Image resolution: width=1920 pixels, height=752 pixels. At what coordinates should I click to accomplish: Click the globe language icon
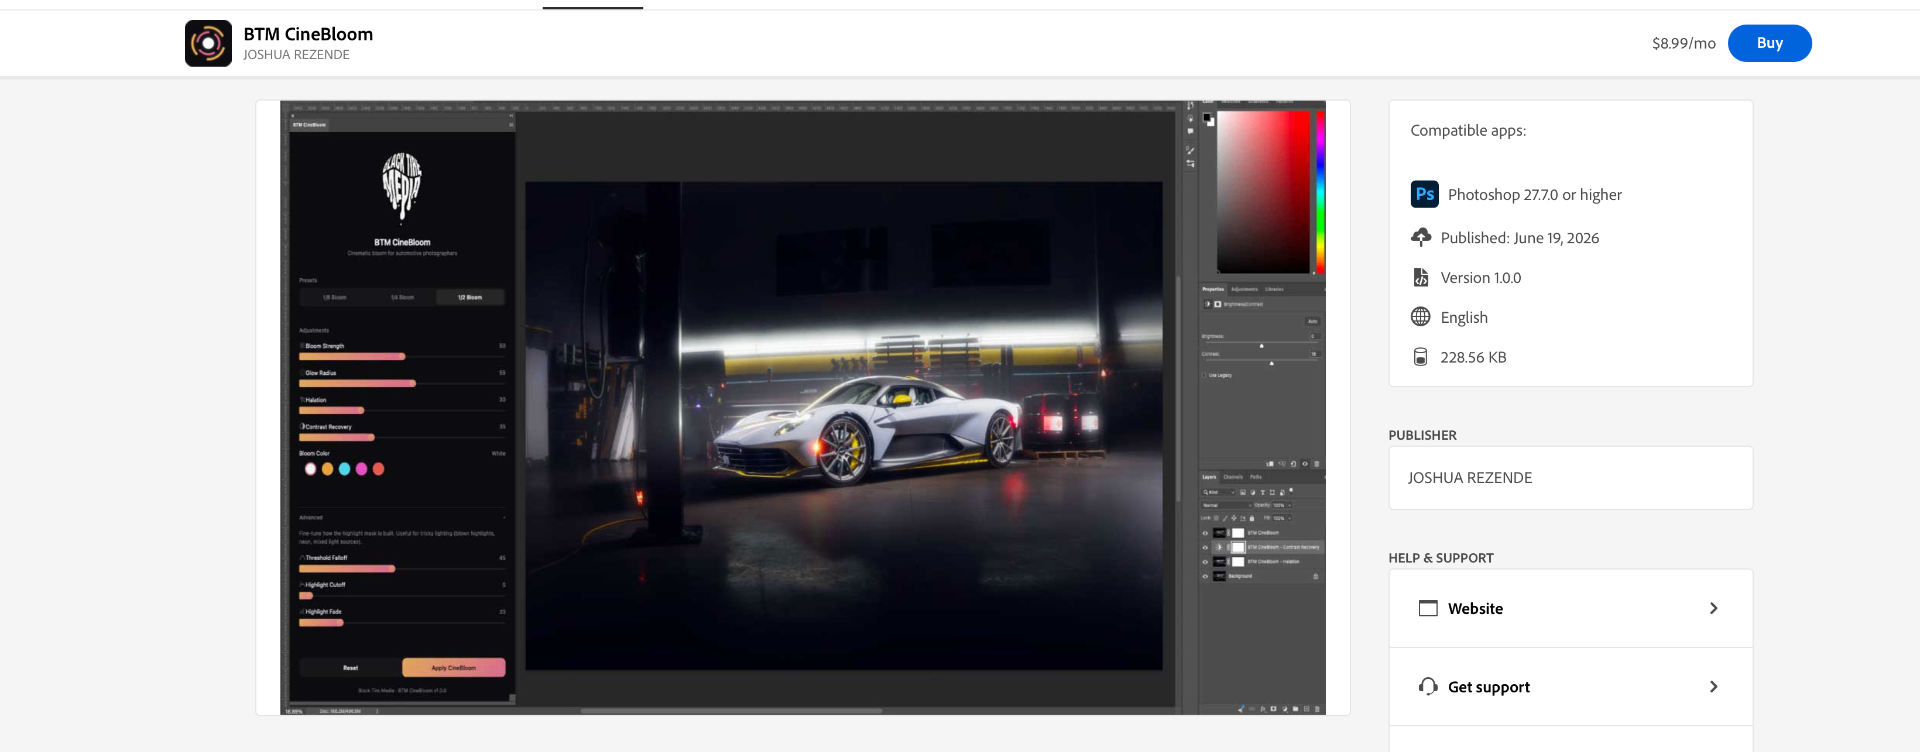[1420, 317]
